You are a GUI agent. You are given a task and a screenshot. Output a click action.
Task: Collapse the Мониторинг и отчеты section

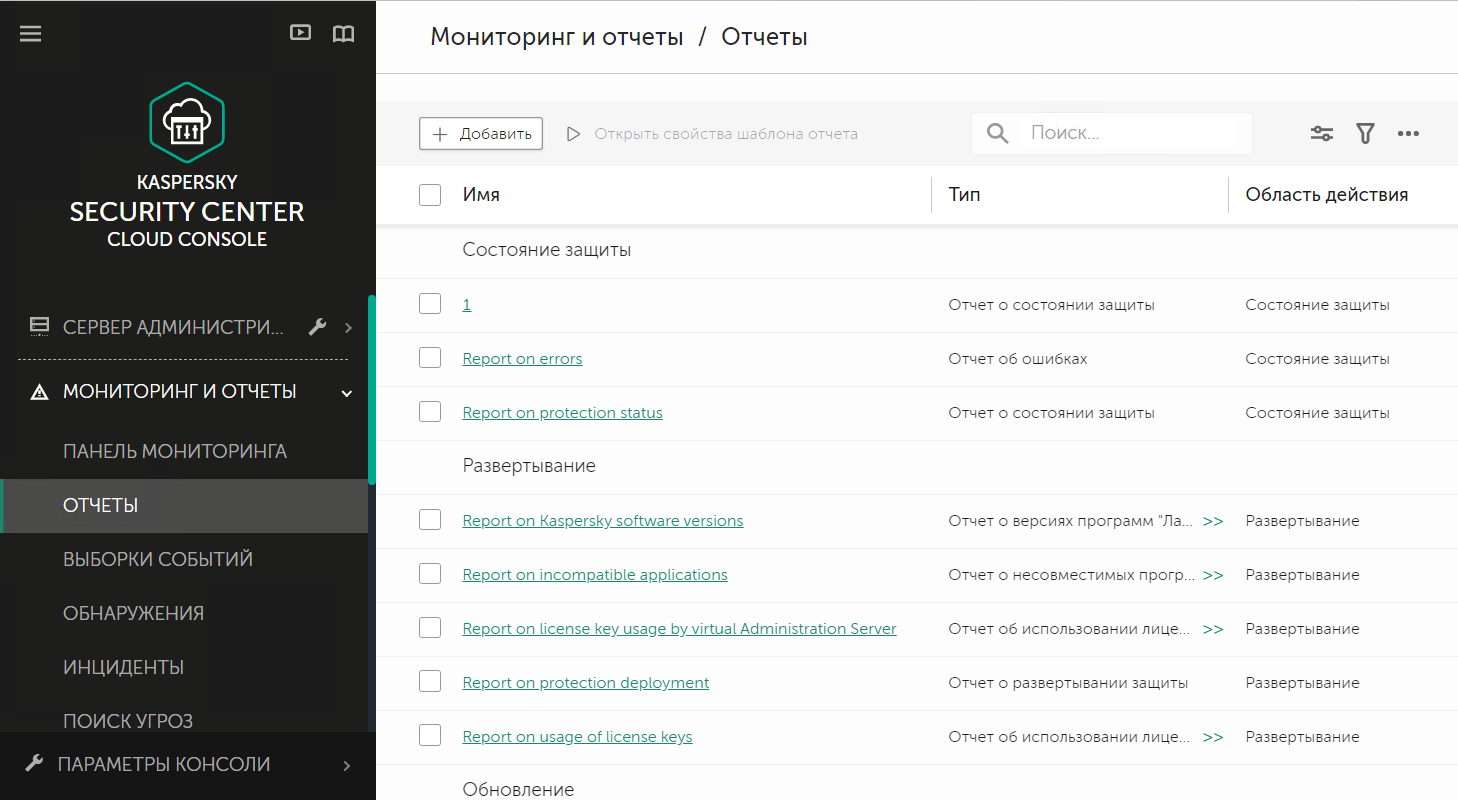point(347,393)
